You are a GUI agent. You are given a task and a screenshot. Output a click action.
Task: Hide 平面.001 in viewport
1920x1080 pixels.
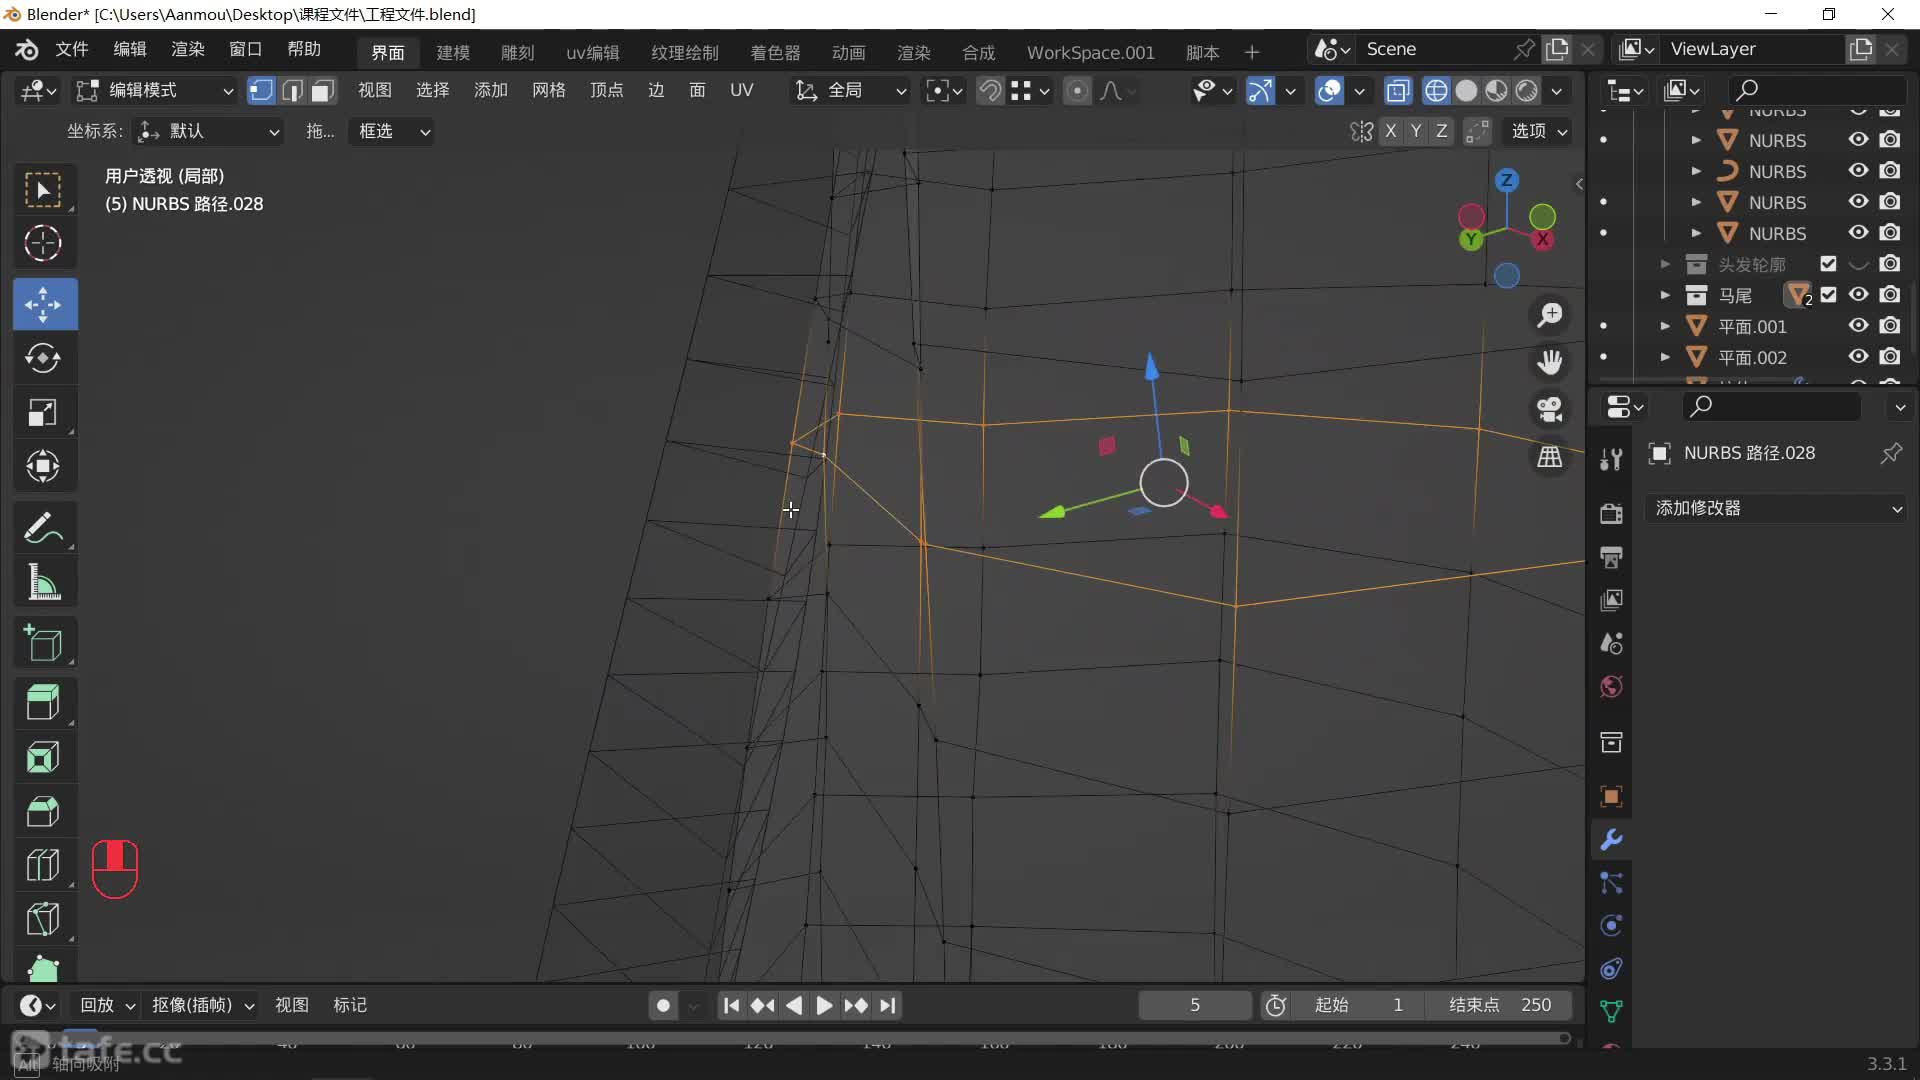point(1858,326)
